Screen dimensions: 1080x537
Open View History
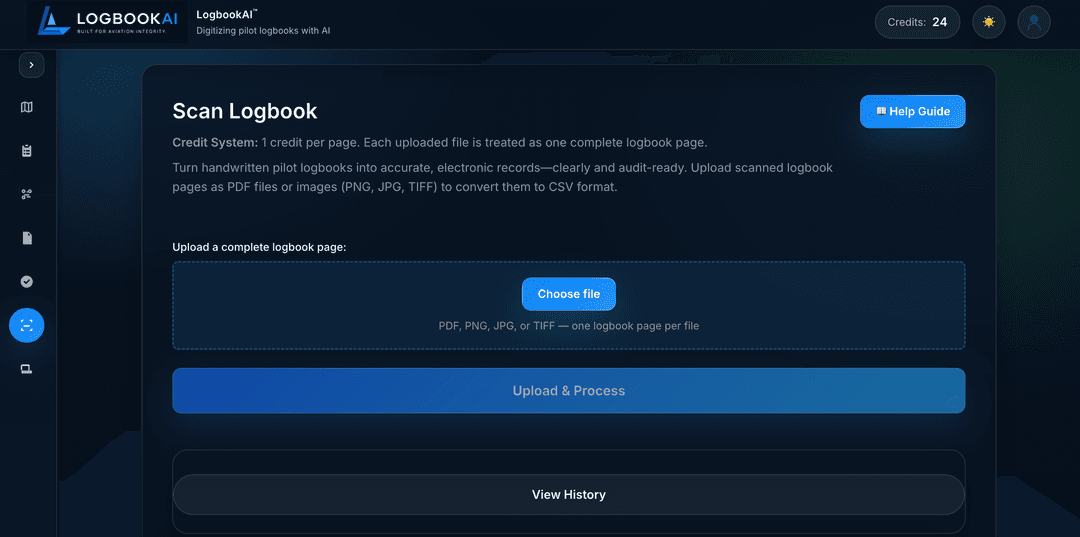pos(569,495)
